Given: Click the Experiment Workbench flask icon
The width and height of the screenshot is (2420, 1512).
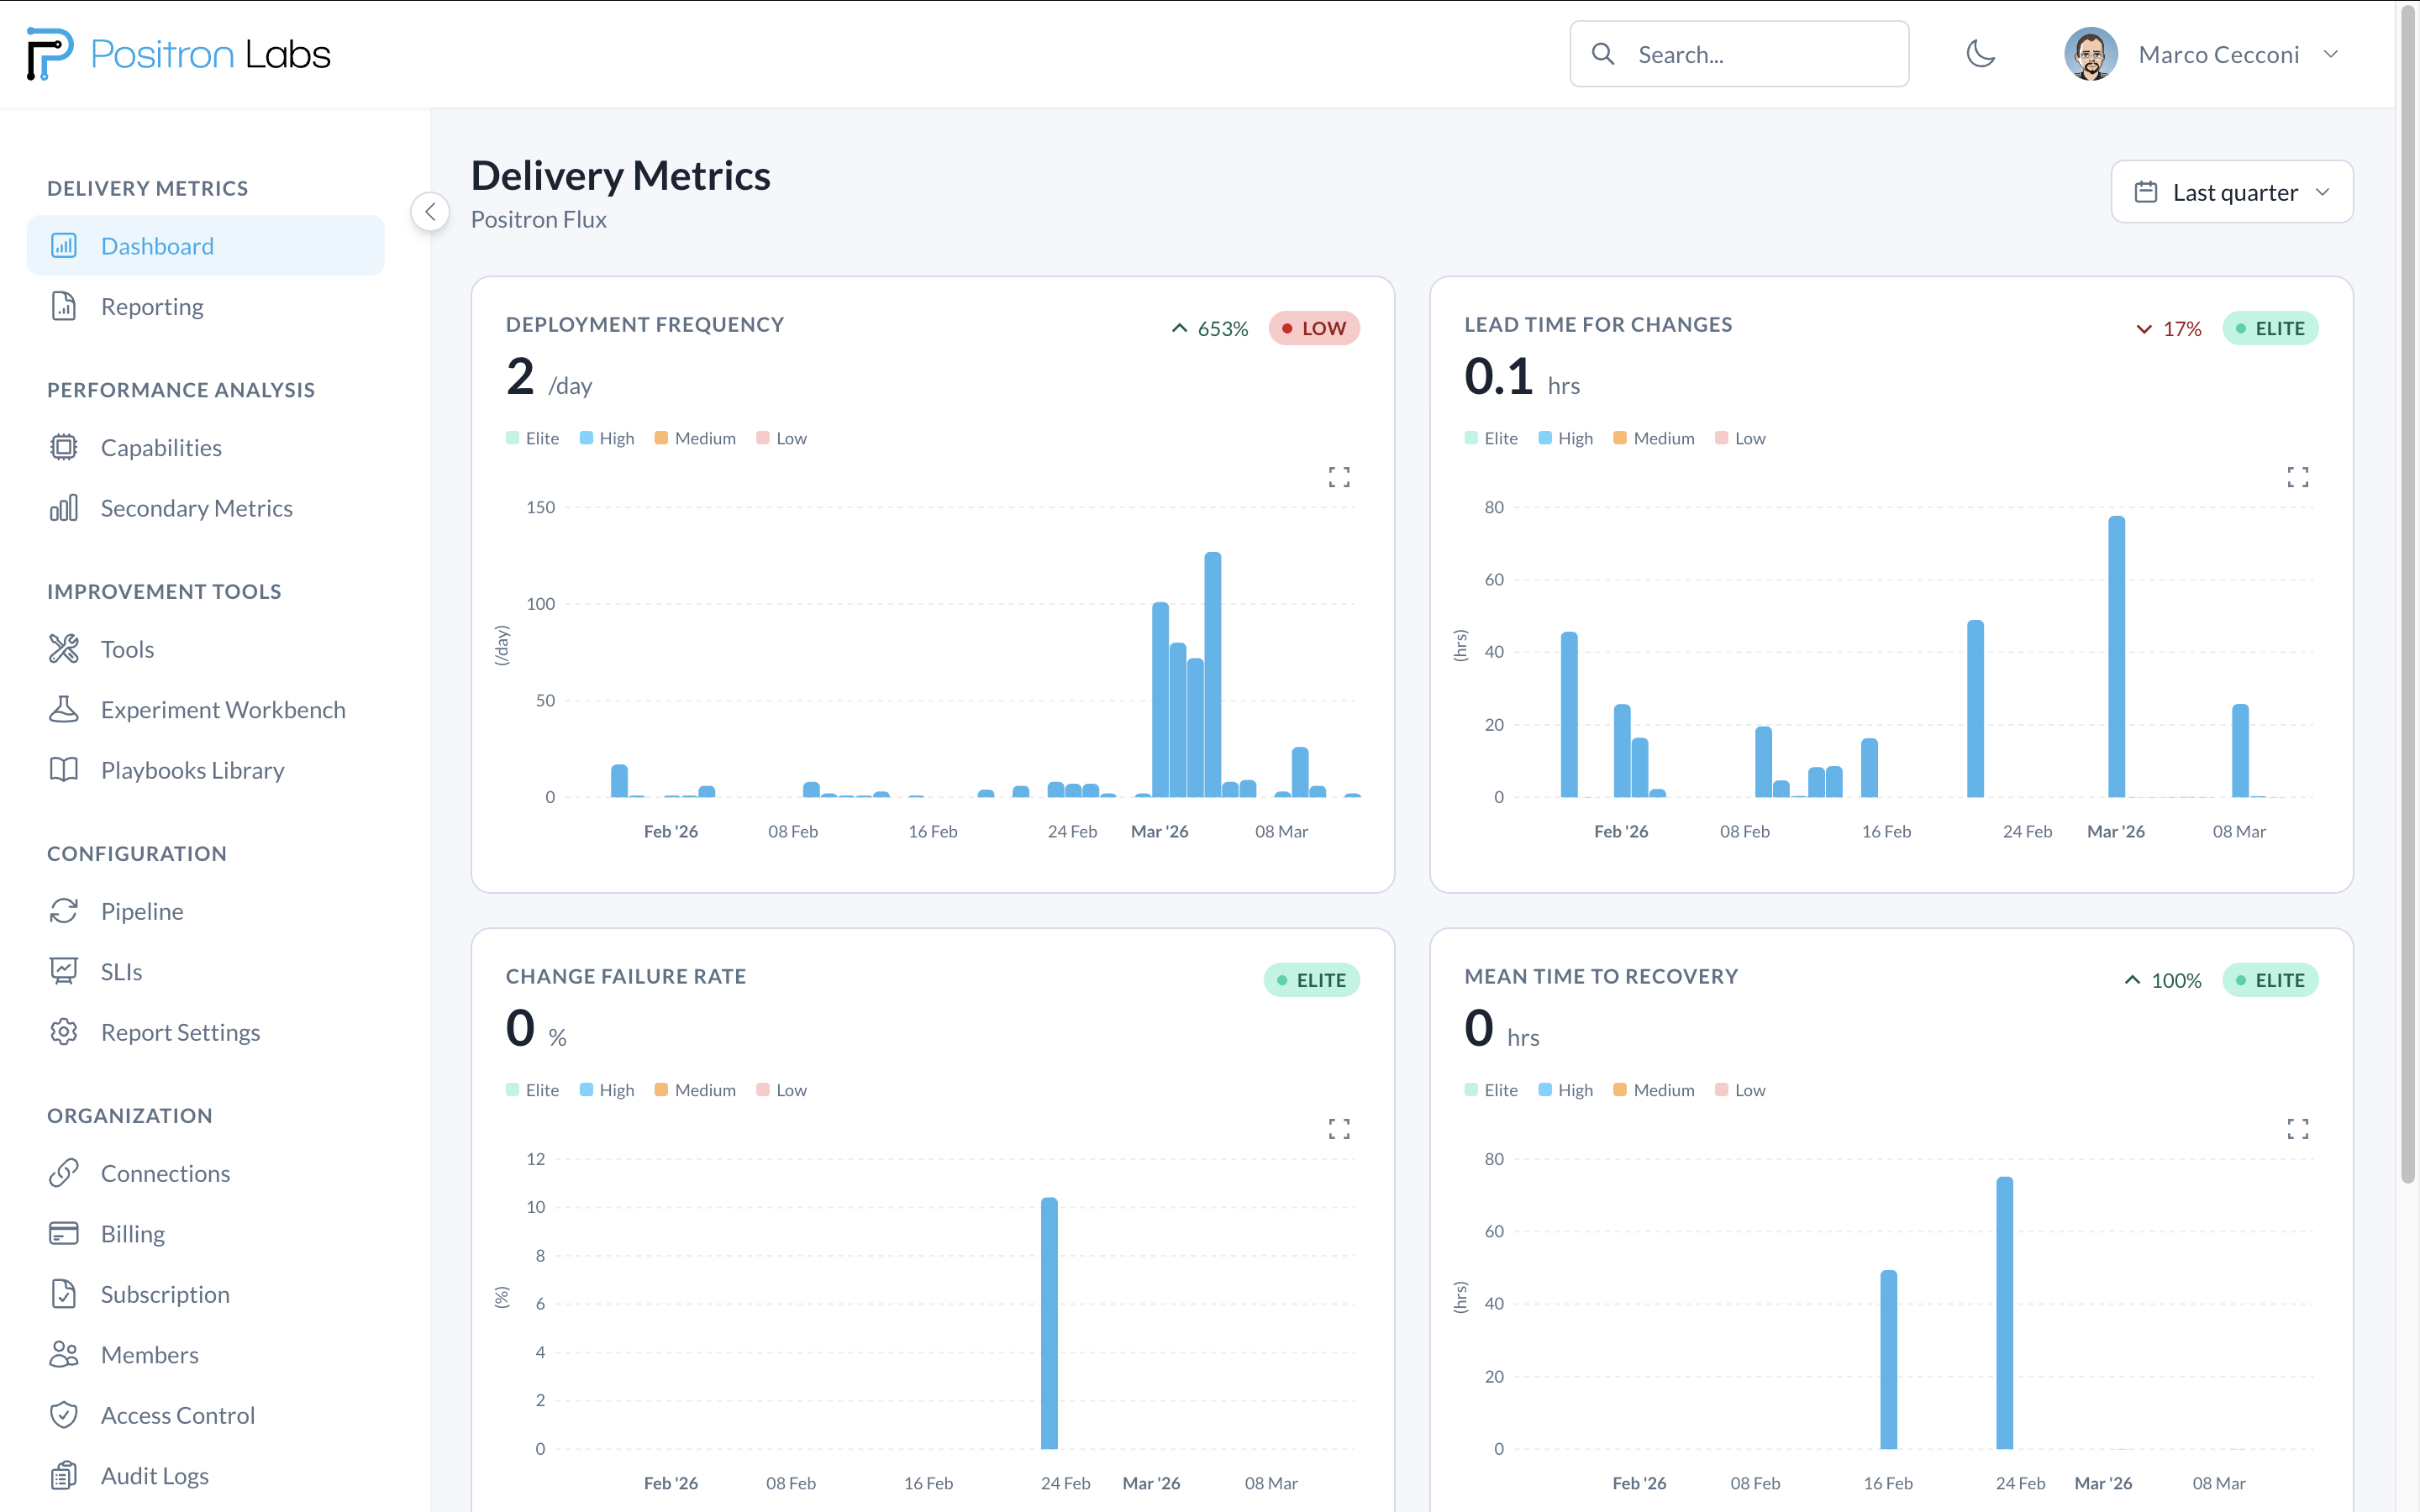Looking at the screenshot, I should (64, 709).
